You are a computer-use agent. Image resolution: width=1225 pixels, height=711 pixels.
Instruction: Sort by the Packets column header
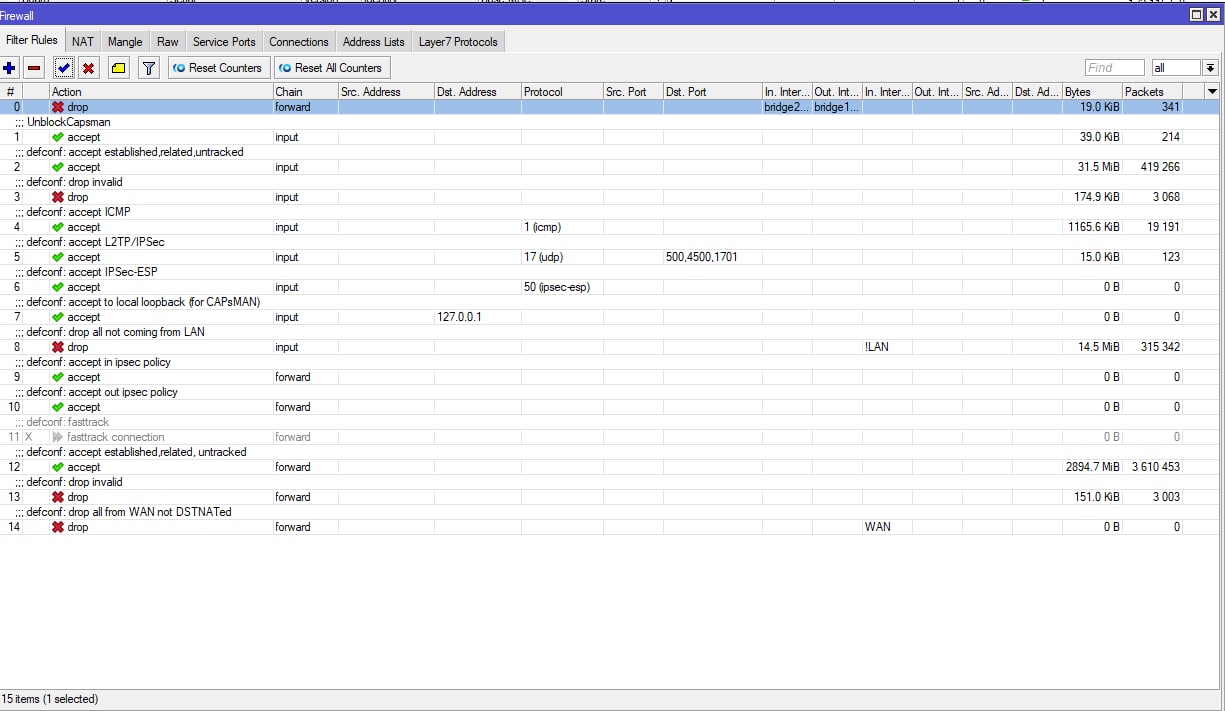click(x=1152, y=92)
